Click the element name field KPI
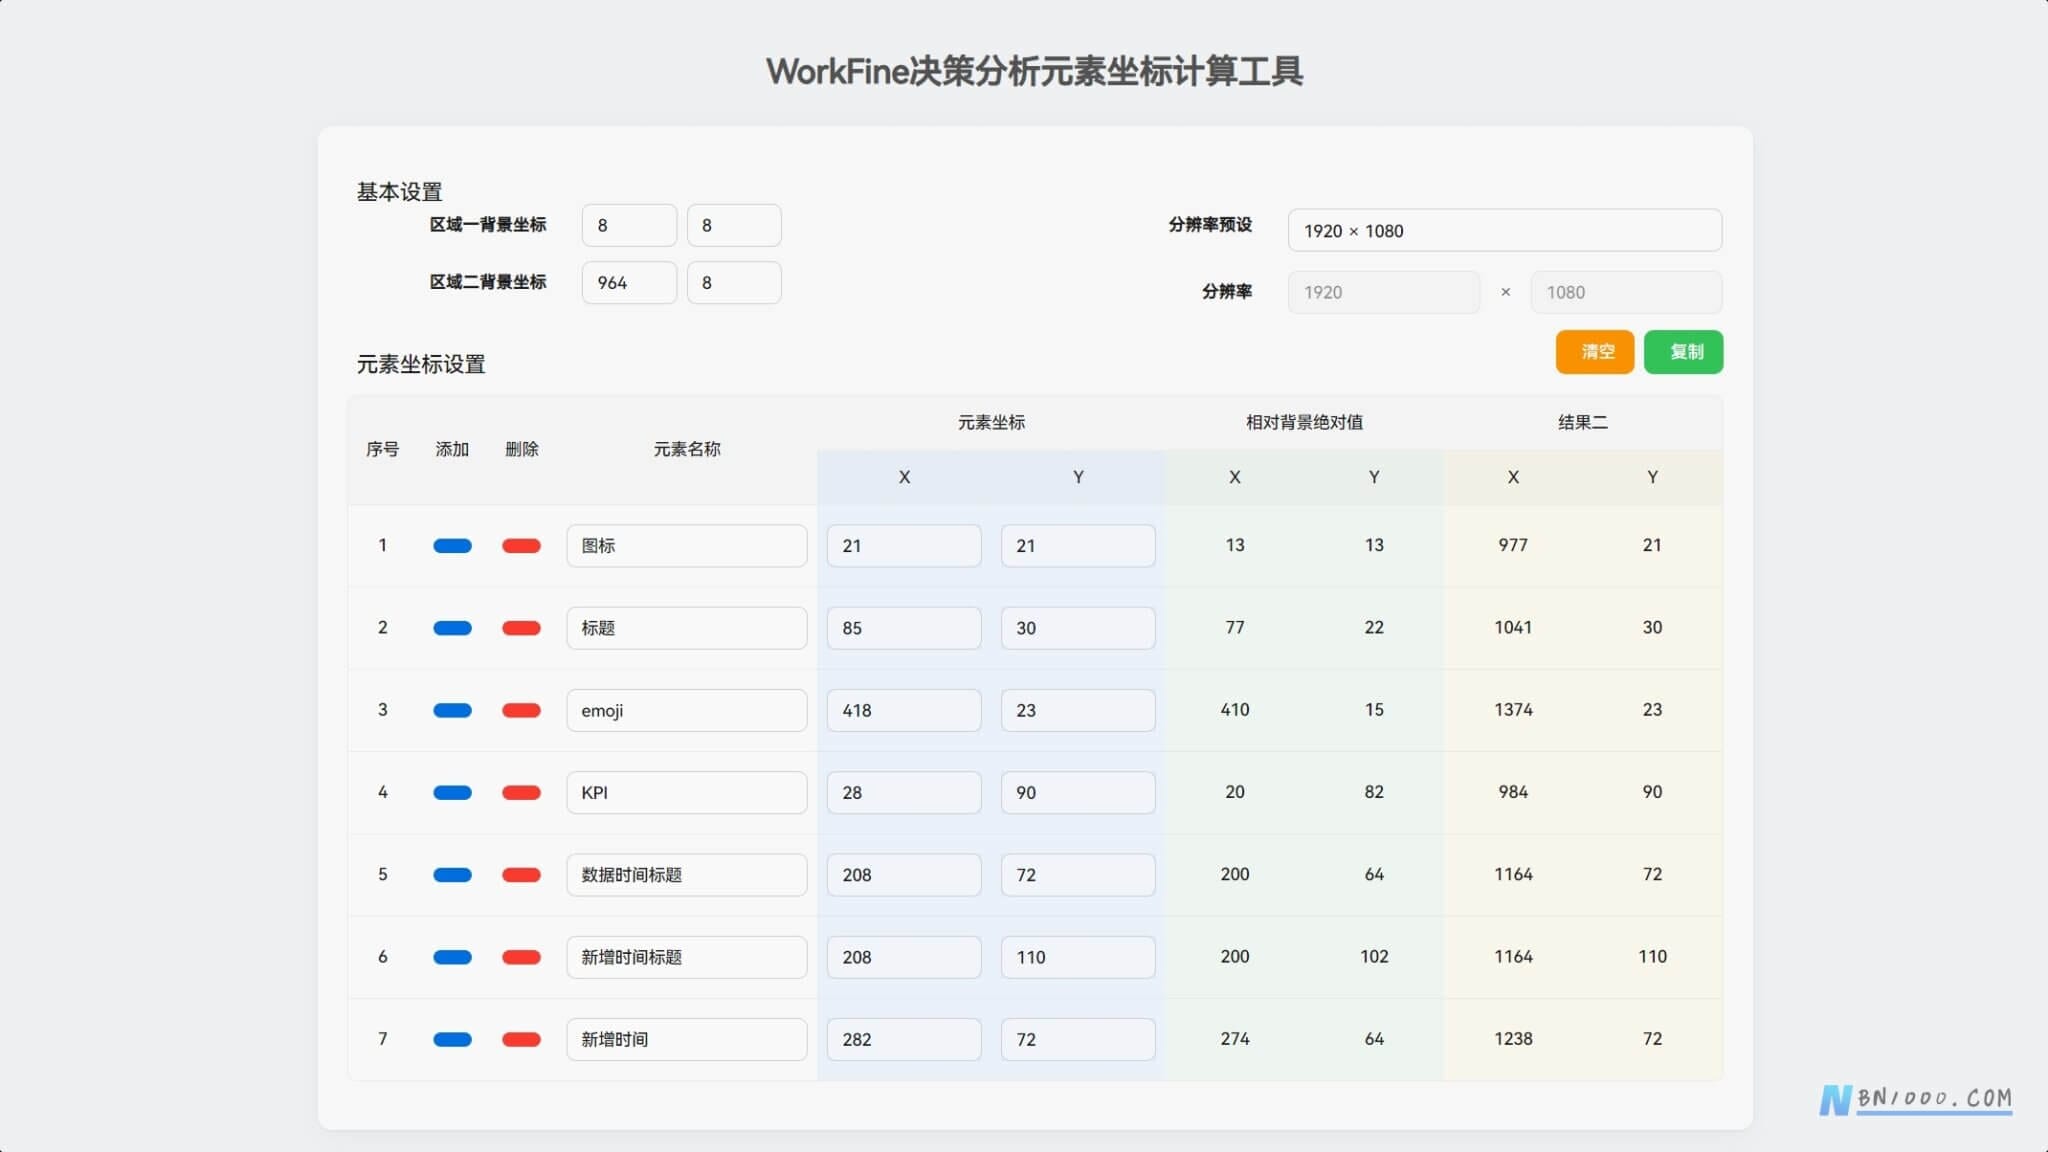This screenshot has width=2048, height=1152. point(687,793)
